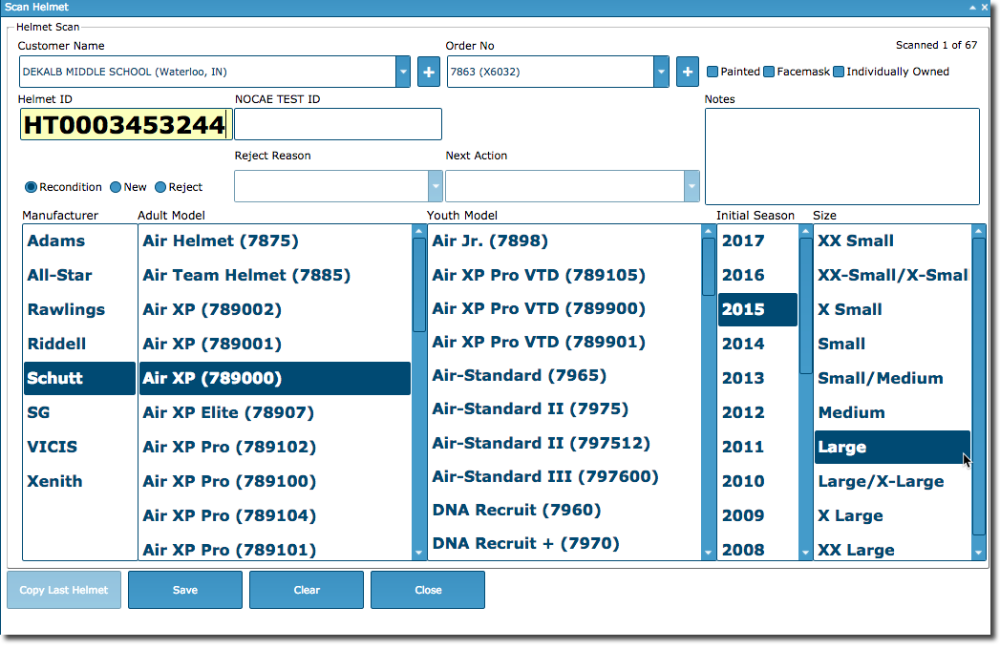Select Air Team Helmet (7885)
Image resolution: width=1000 pixels, height=649 pixels.
[275, 275]
